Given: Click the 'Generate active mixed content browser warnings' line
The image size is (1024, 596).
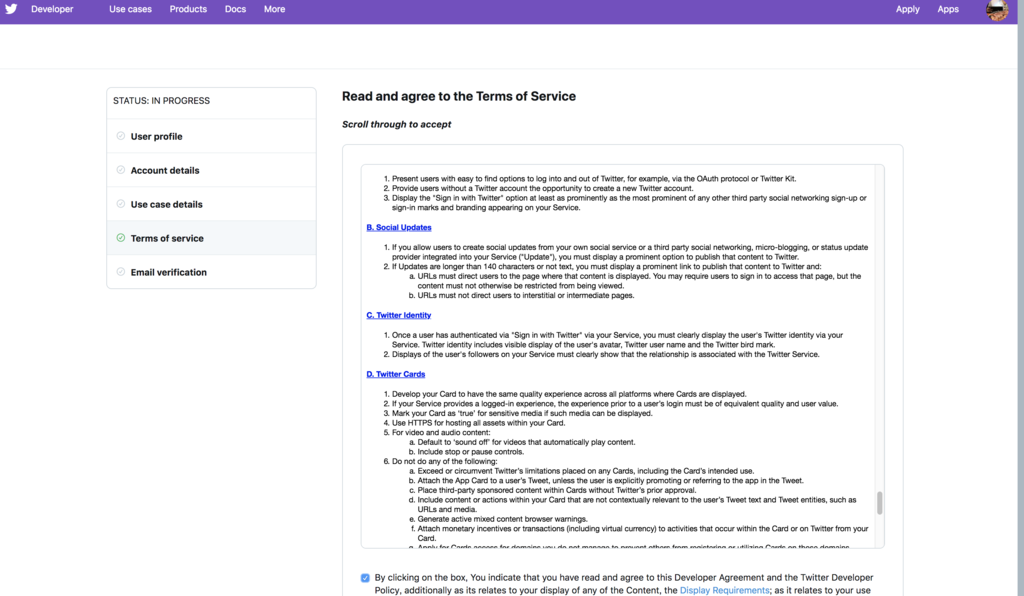Looking at the screenshot, I should click(x=502, y=519).
